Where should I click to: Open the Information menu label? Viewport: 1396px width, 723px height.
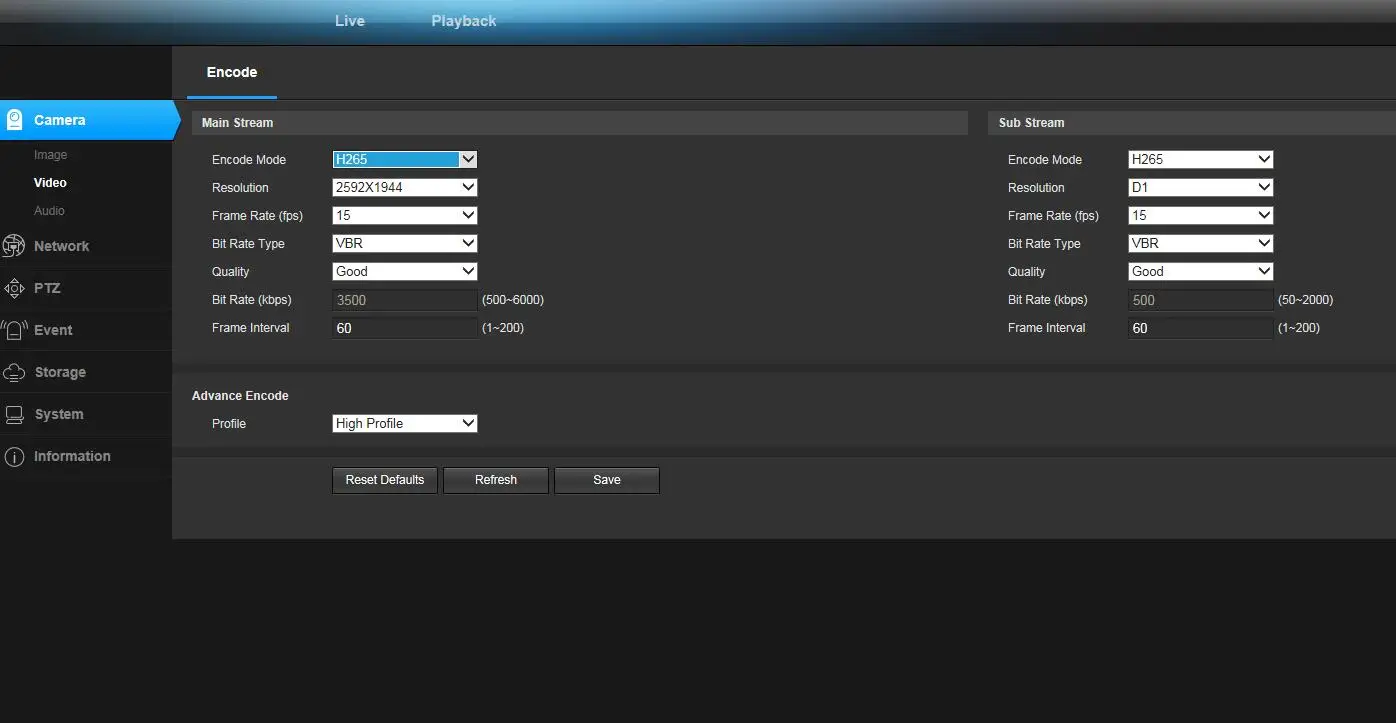tap(72, 456)
